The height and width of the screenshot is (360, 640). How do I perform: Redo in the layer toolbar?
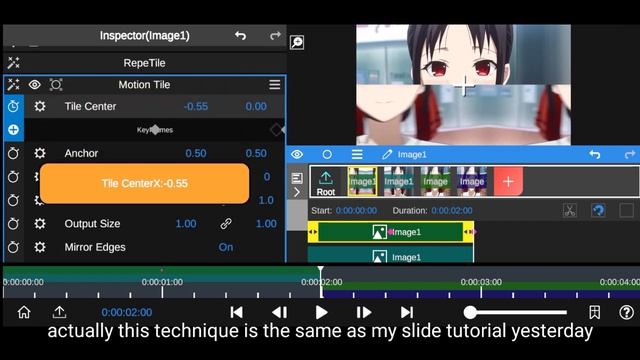click(630, 154)
